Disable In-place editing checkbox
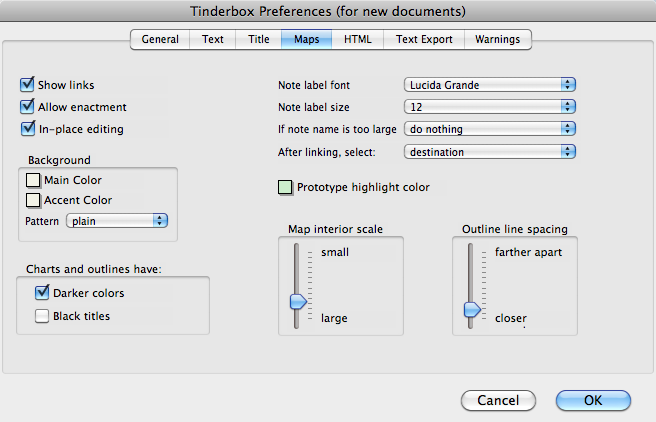This screenshot has height=422, width=656. 28,129
